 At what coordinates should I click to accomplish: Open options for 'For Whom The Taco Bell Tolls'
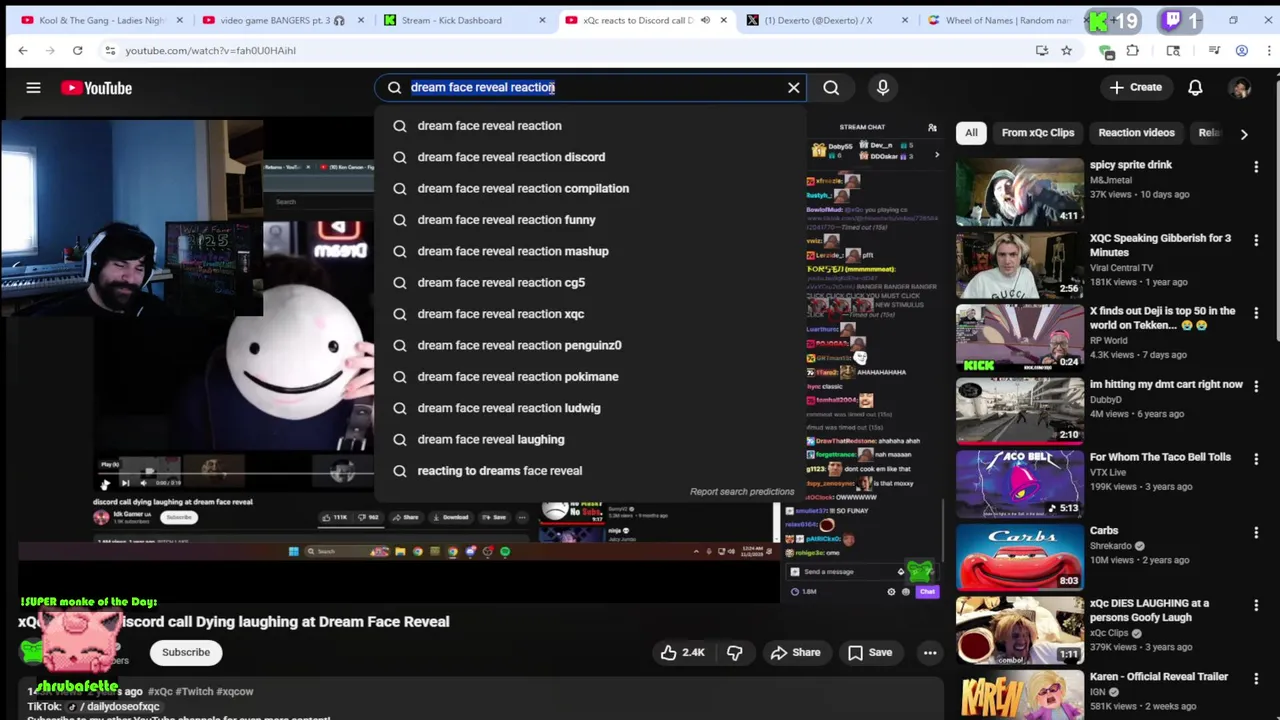[1256, 460]
